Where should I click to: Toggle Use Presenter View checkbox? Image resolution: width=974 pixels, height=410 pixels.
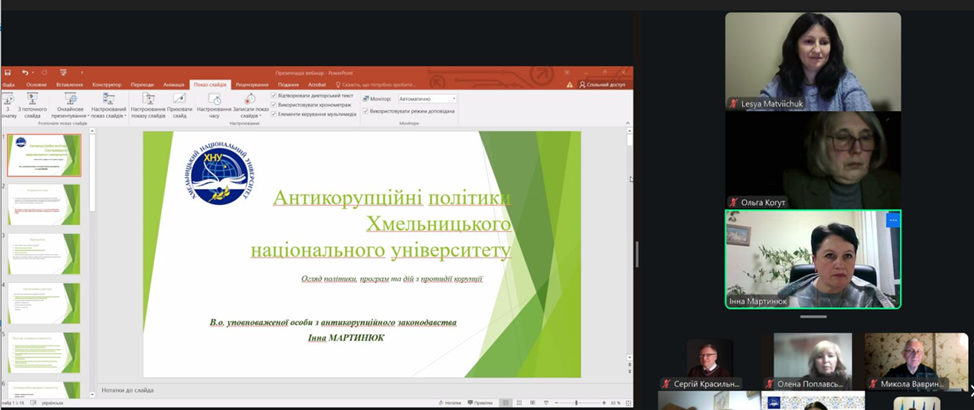(365, 111)
